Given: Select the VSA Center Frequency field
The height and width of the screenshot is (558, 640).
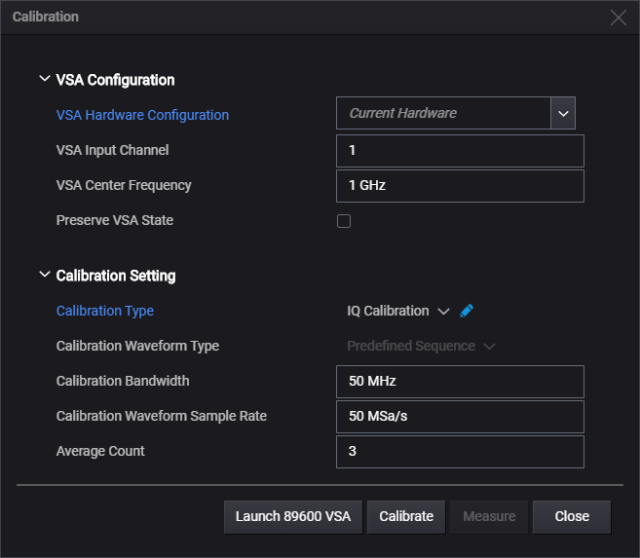Looking at the screenshot, I should 460,186.
